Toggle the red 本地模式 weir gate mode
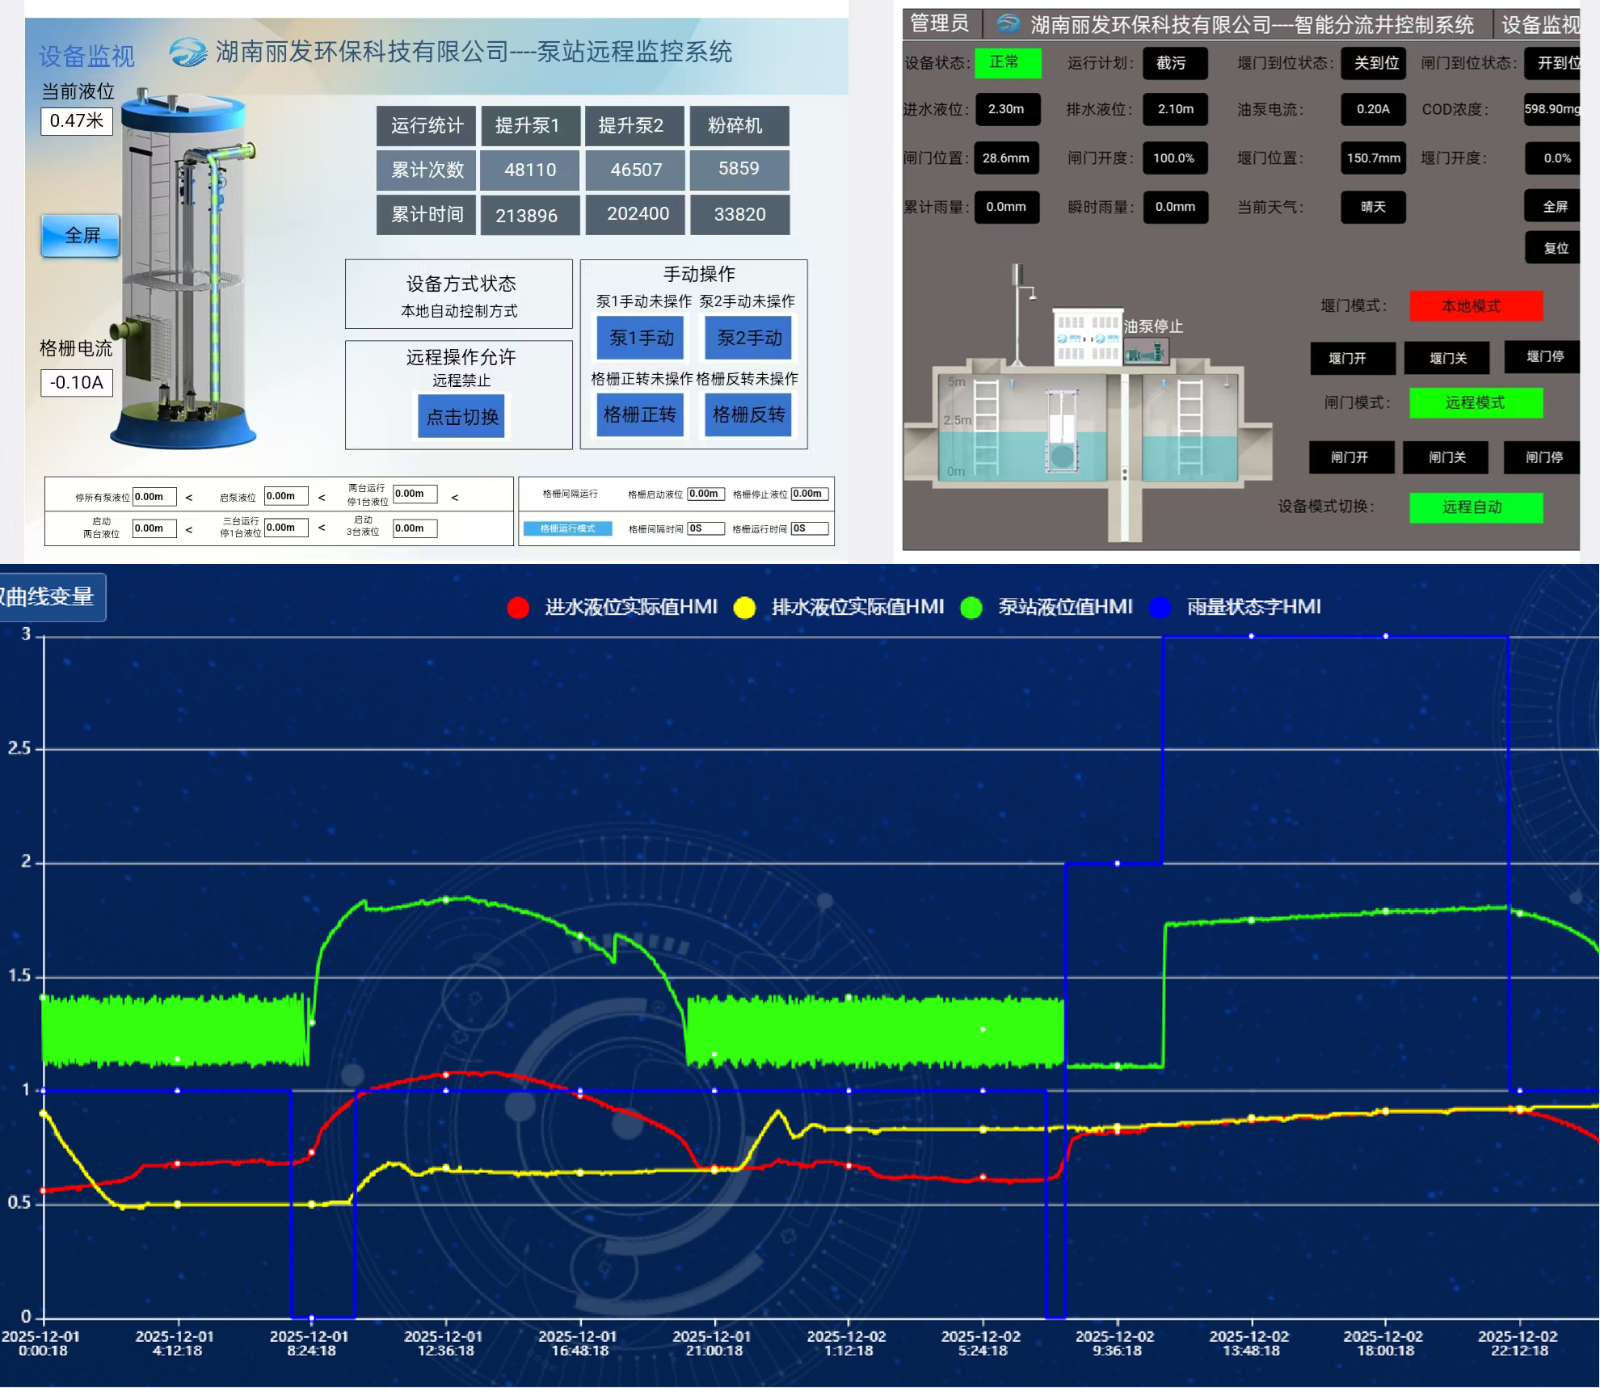Viewport: 1600px width, 1388px height. tap(1475, 306)
